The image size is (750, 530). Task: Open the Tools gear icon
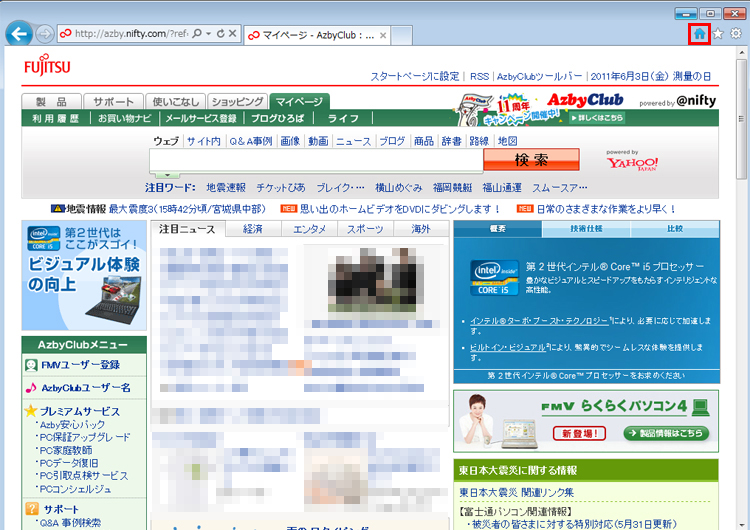click(x=736, y=33)
